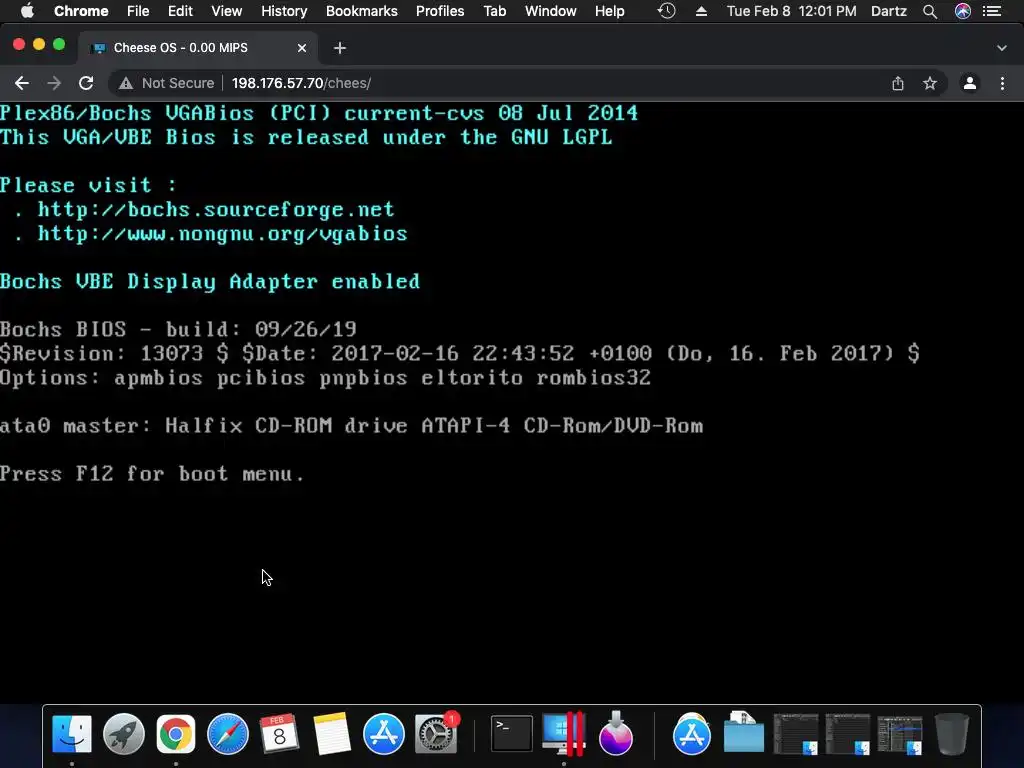Viewport: 1024px width, 768px height.
Task: Click the text http://www.nongnu.org/vgabios
Action: [222, 234]
